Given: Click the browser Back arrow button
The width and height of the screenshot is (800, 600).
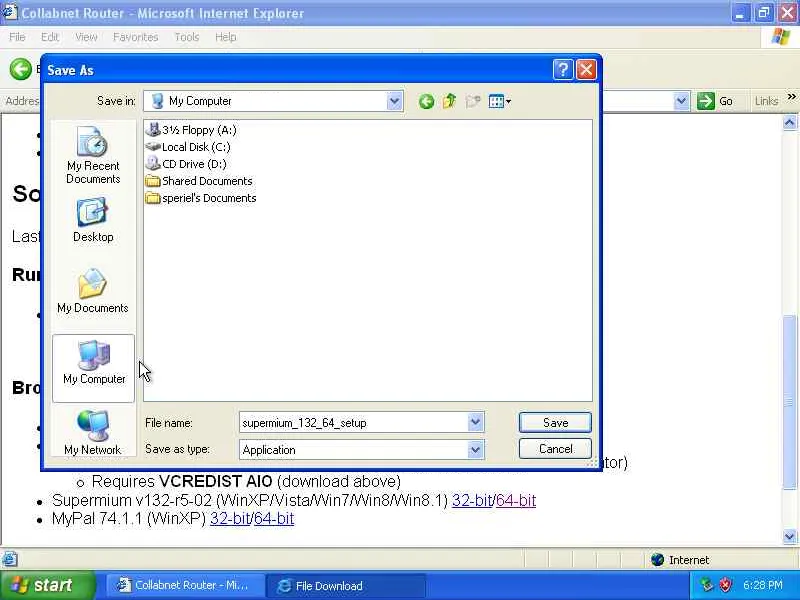Looking at the screenshot, I should click(20, 69).
